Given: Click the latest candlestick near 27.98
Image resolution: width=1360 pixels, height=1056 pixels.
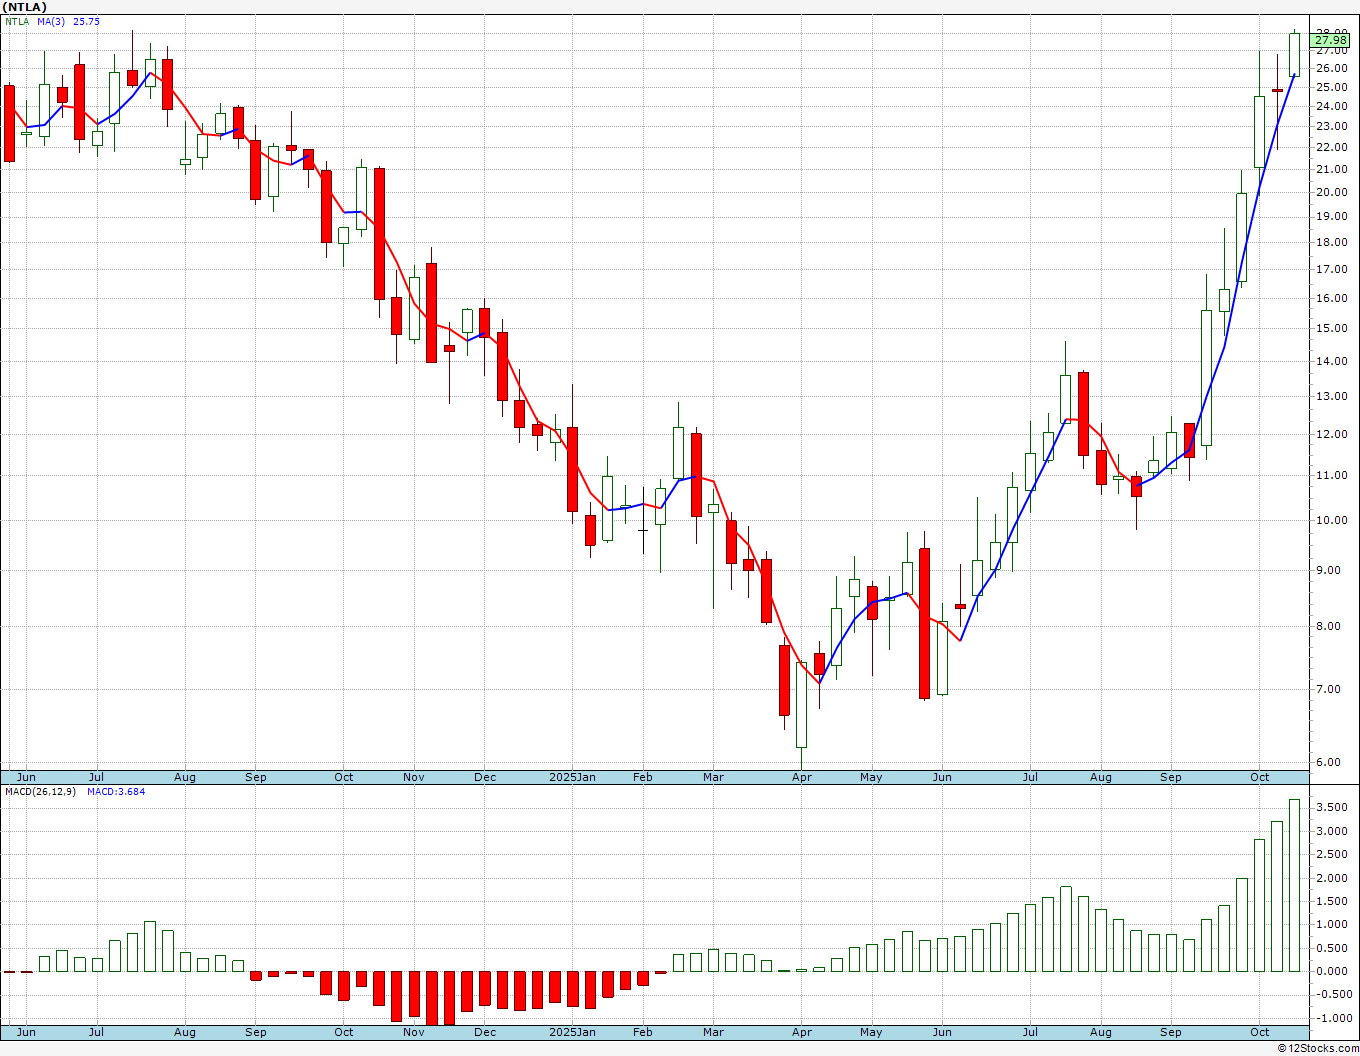Looking at the screenshot, I should click(1295, 54).
